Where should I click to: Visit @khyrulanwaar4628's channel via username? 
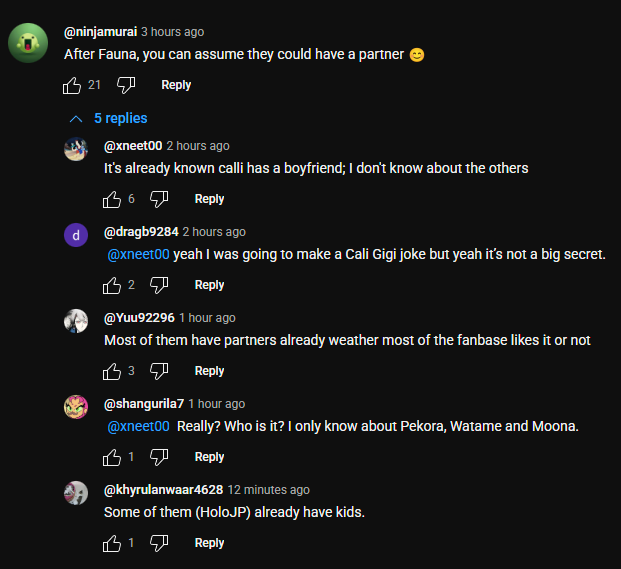click(x=163, y=490)
